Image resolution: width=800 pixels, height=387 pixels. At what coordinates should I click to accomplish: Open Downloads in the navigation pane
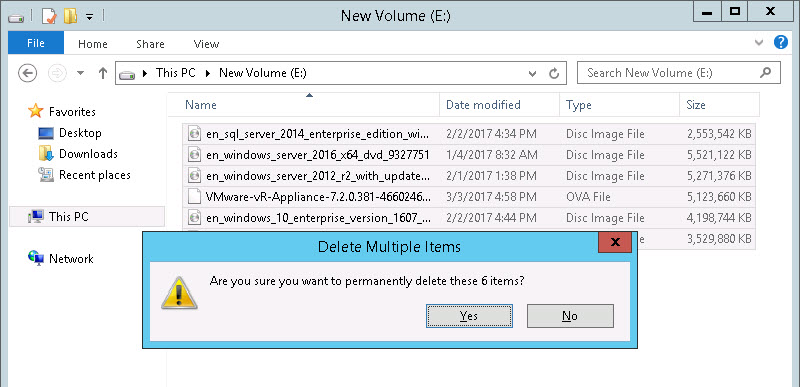point(88,154)
